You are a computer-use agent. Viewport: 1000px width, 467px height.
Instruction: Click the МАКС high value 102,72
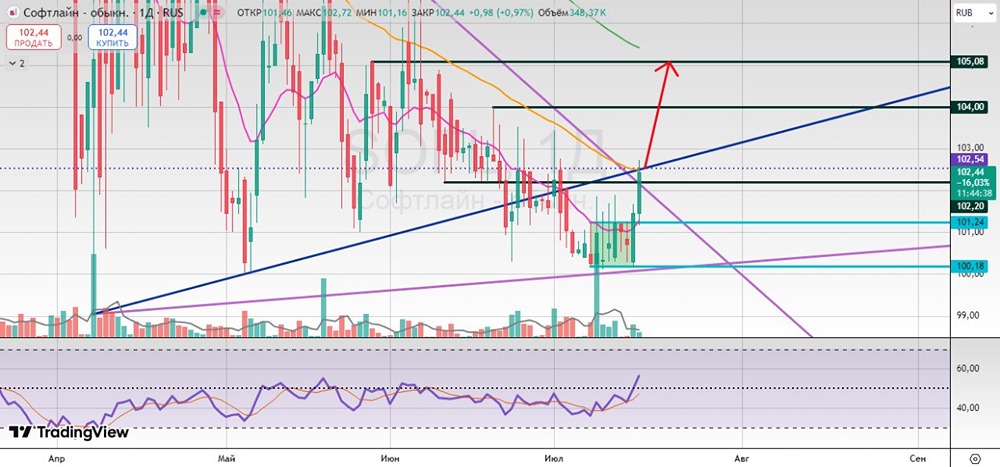pyautogui.click(x=335, y=13)
